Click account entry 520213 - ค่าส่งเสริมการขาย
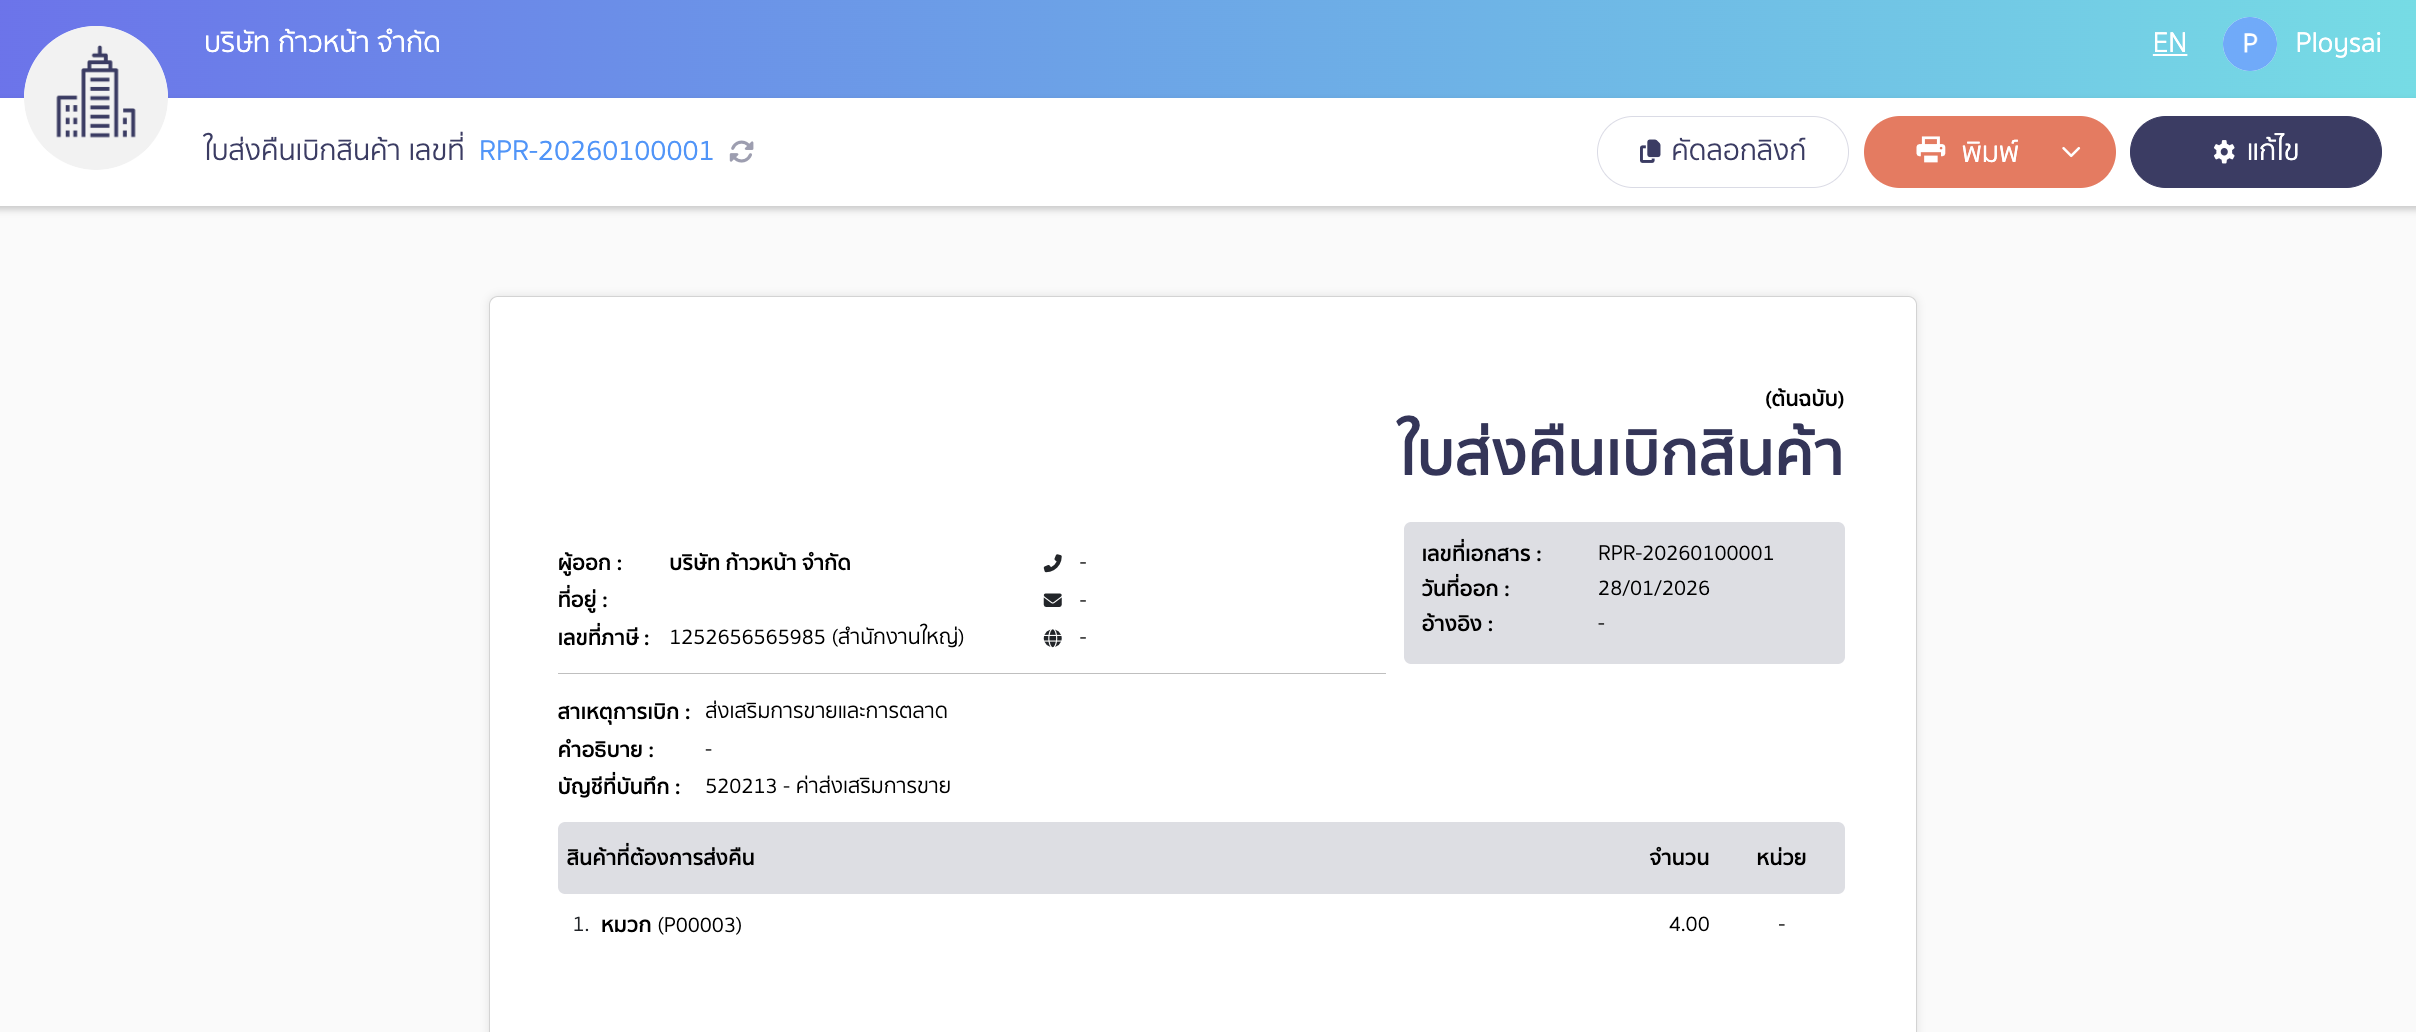The image size is (2416, 1032). [827, 786]
